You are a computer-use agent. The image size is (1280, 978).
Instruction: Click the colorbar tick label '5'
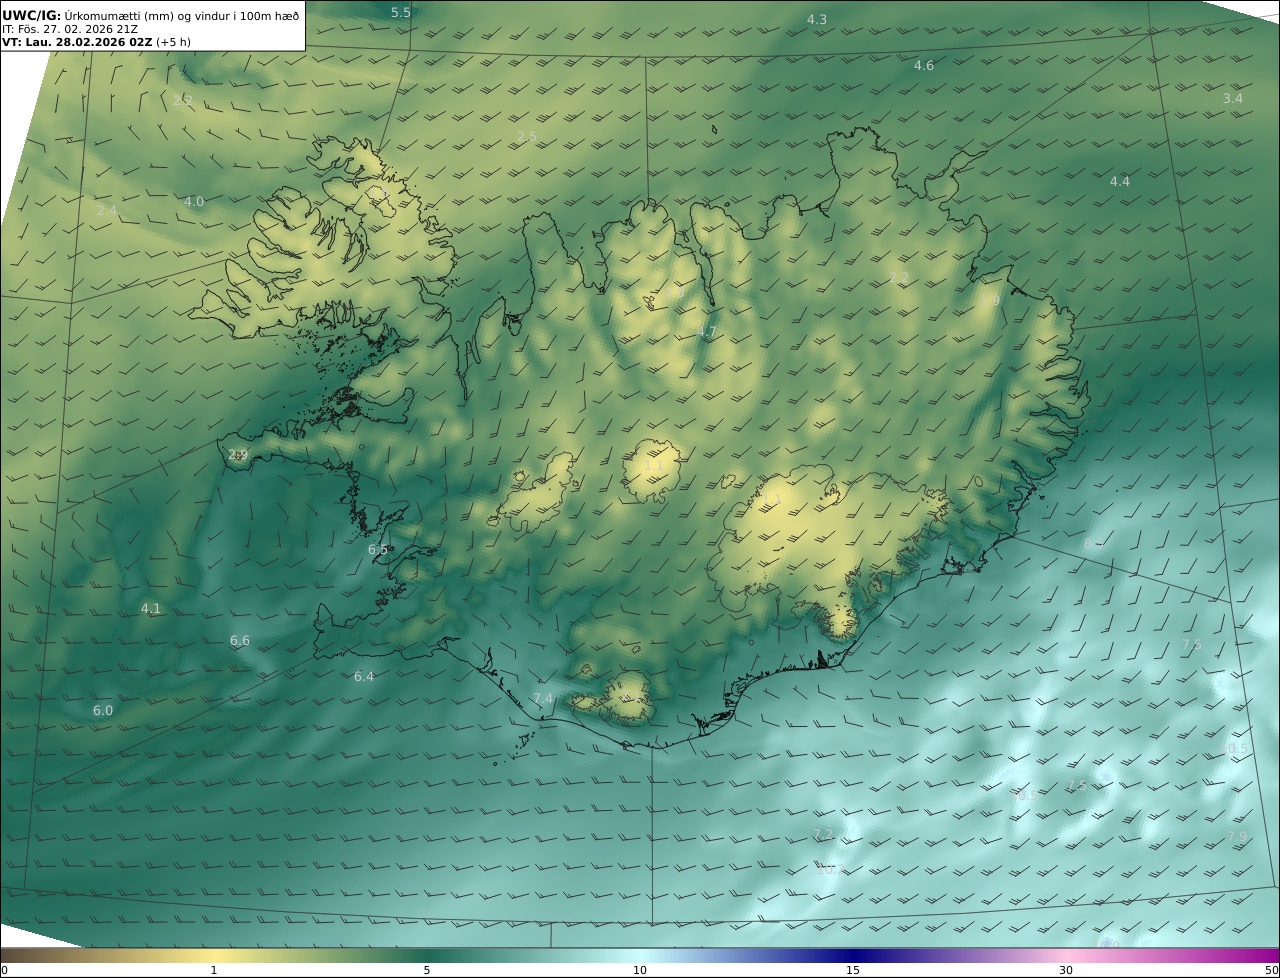(427, 970)
